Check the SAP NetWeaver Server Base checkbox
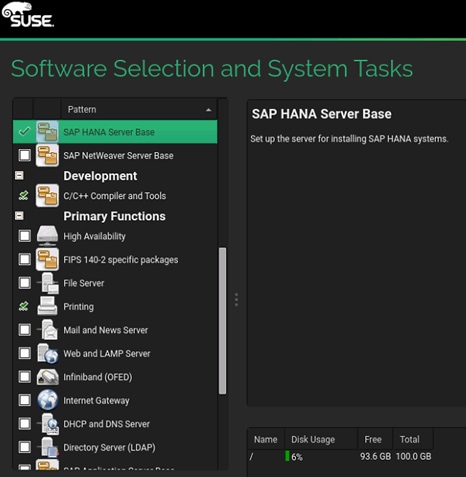This screenshot has width=466, height=477. pos(25,155)
